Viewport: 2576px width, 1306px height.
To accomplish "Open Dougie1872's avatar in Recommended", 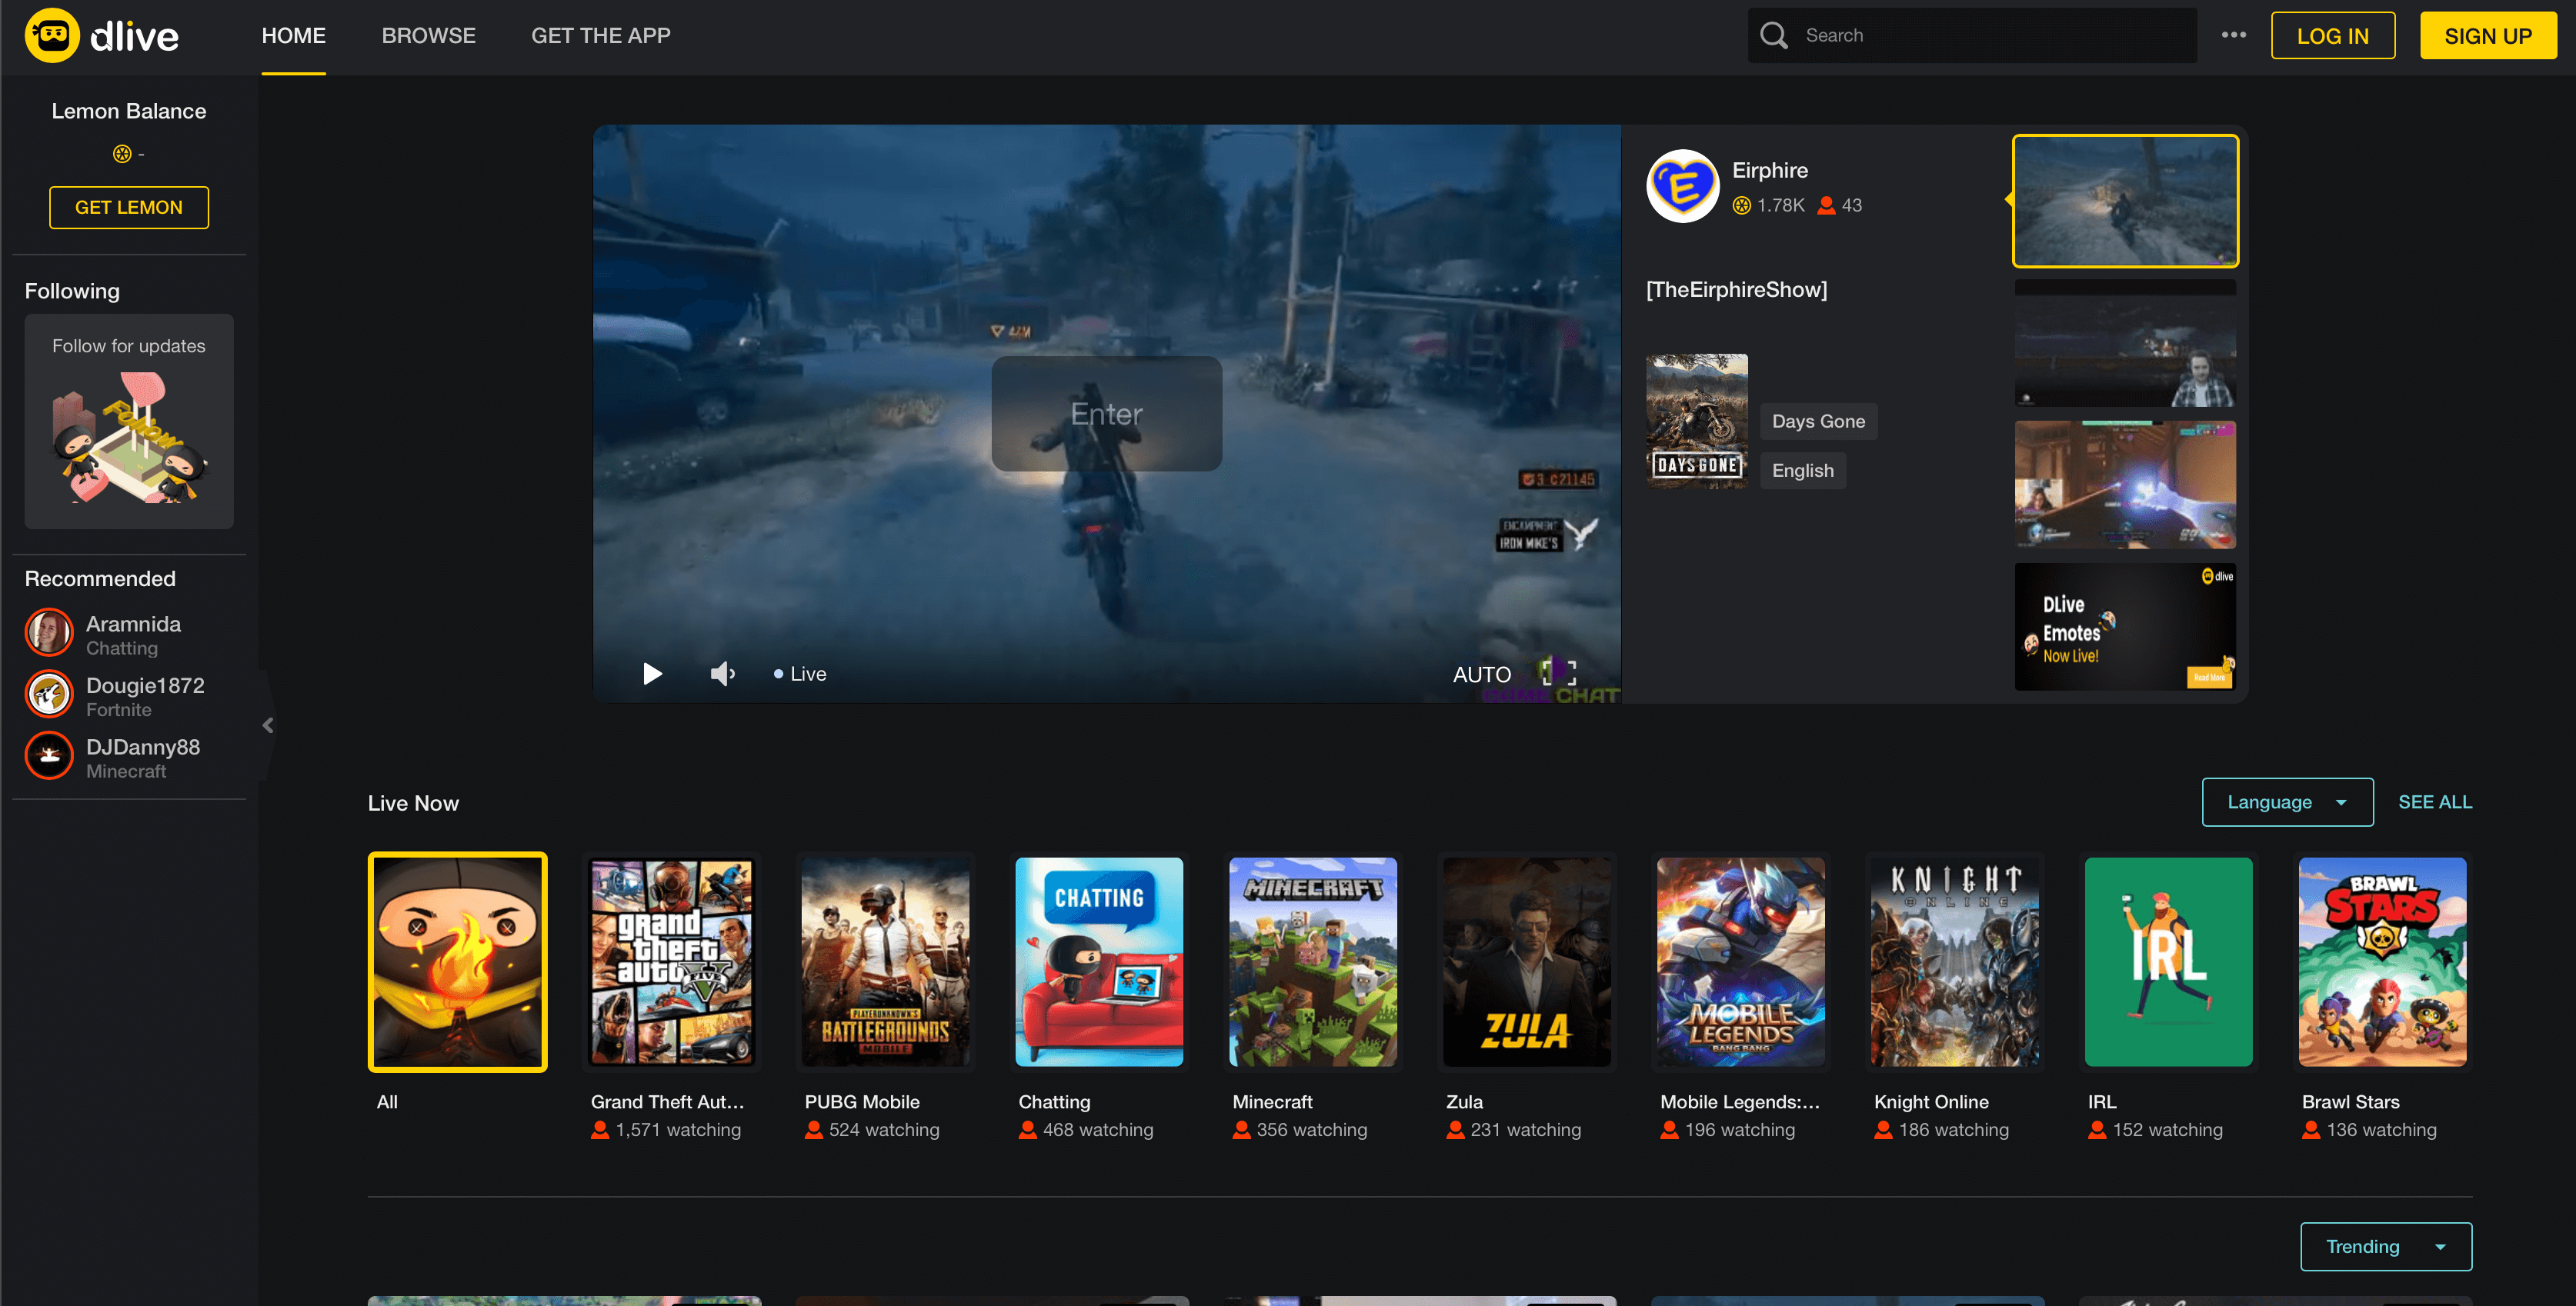I will click(49, 694).
